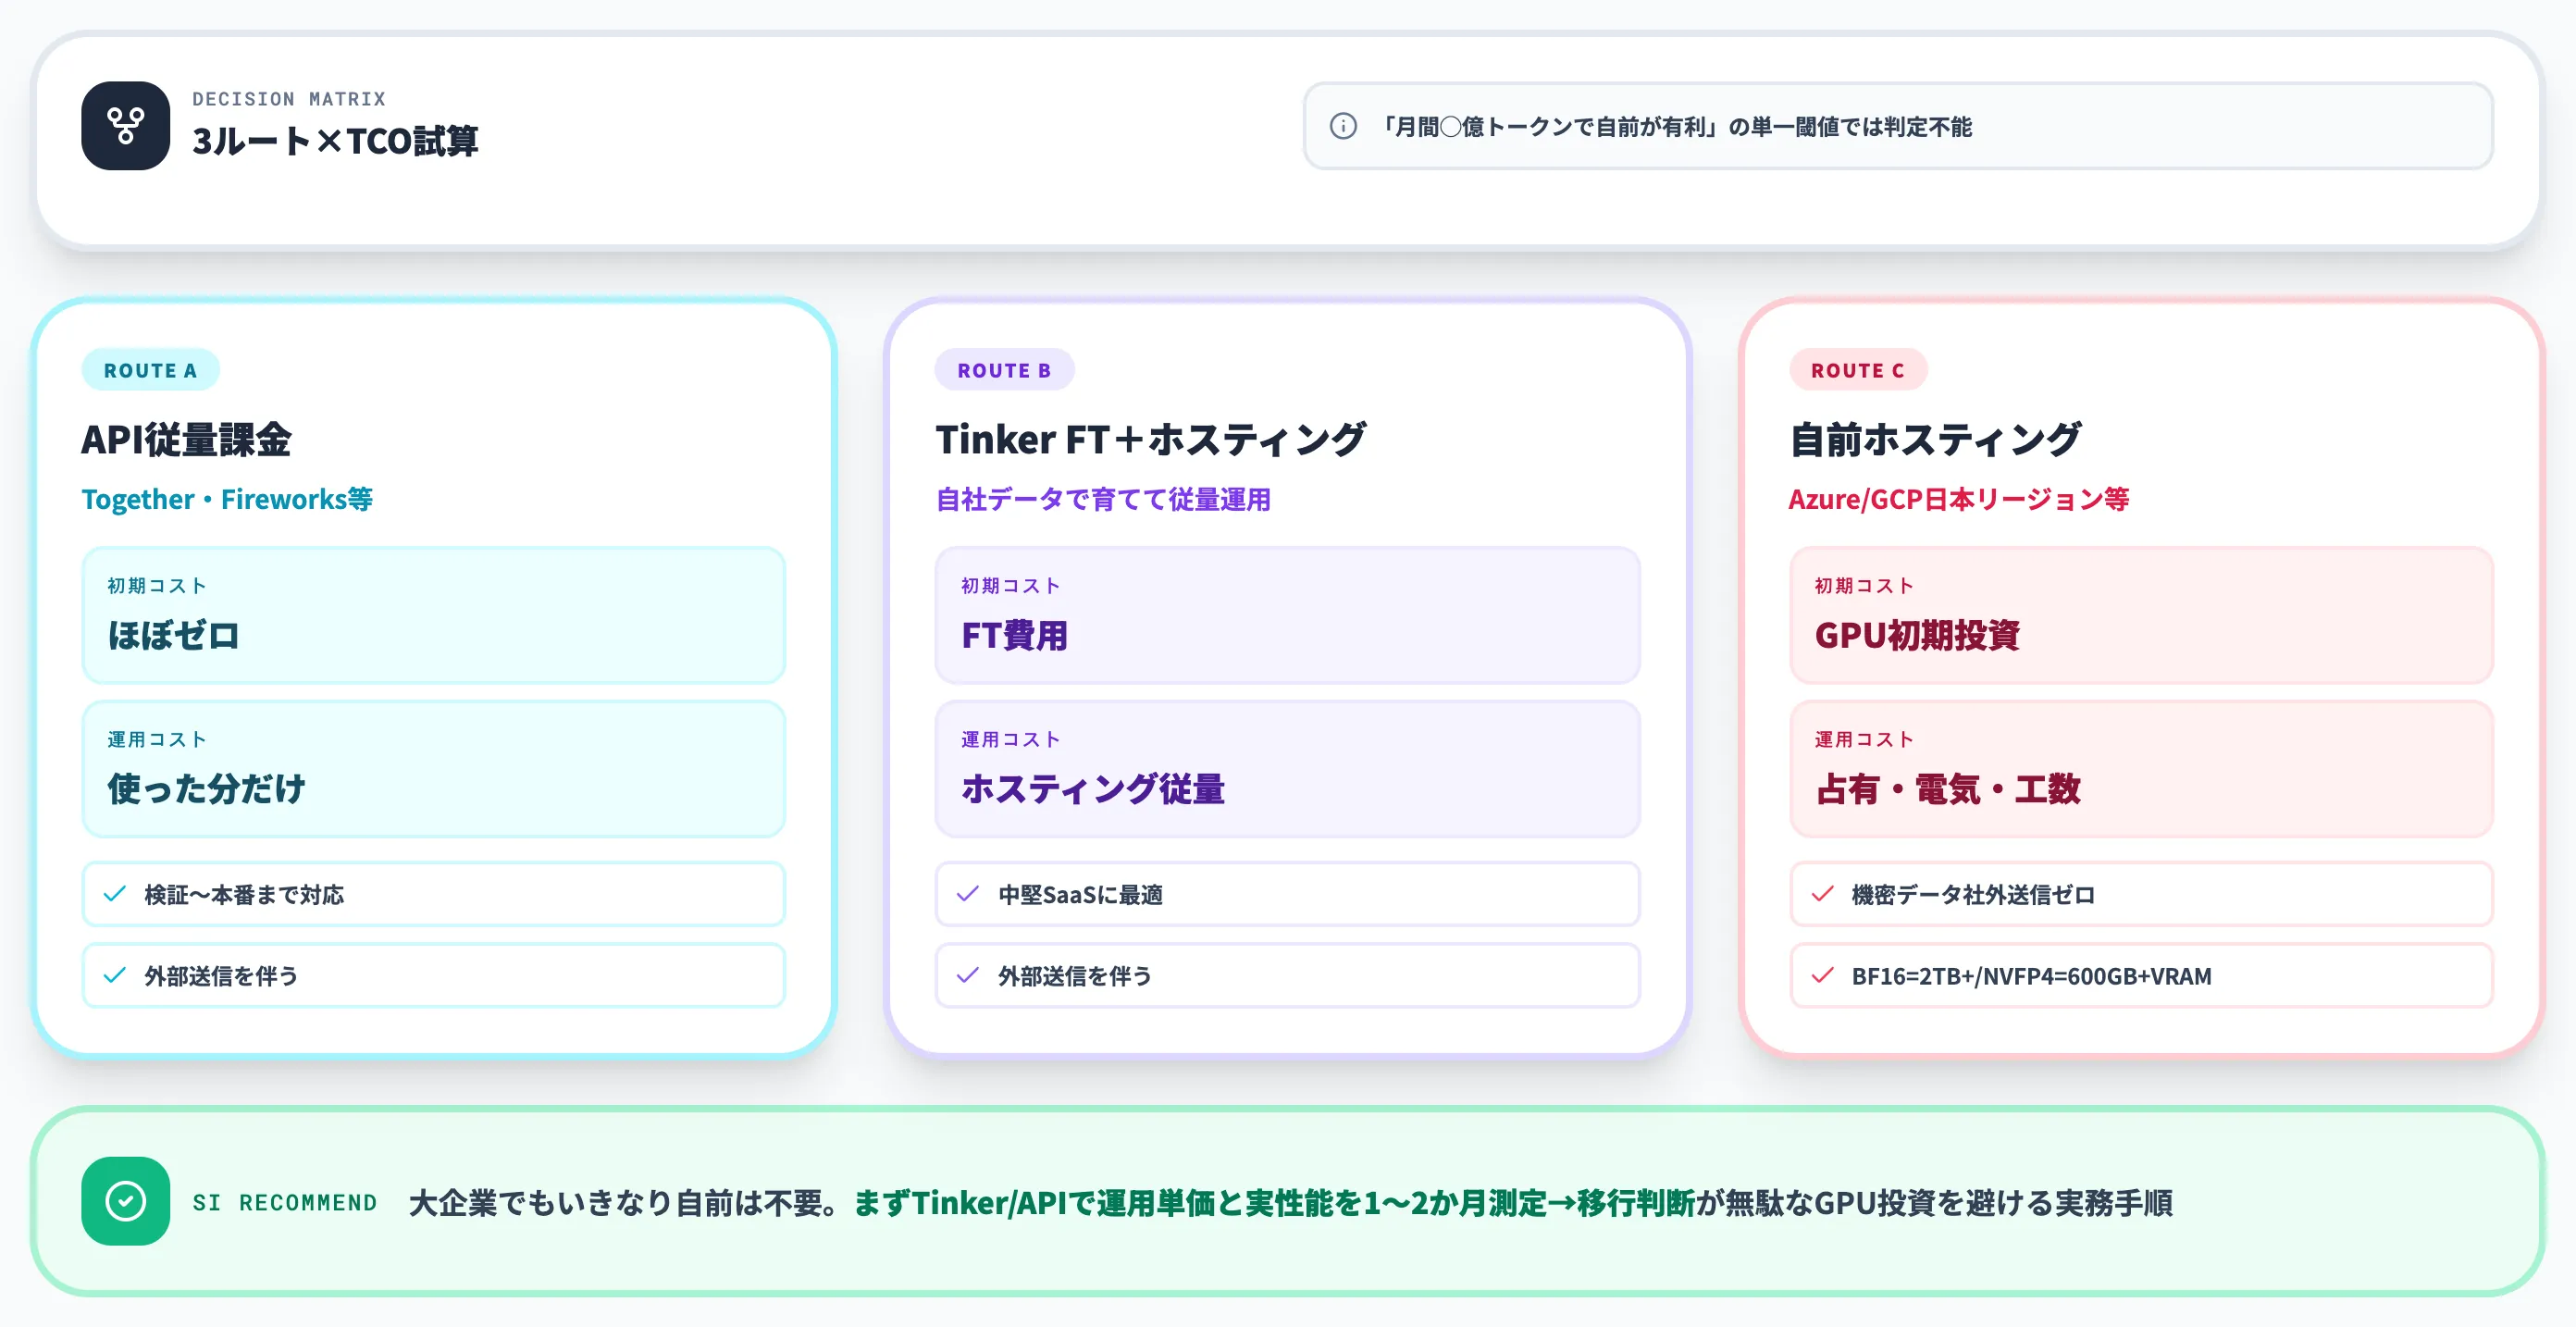2576x1327 pixels.
Task: Click checkmark icon beside Route B 外部送信を伴う
Action: (x=968, y=975)
